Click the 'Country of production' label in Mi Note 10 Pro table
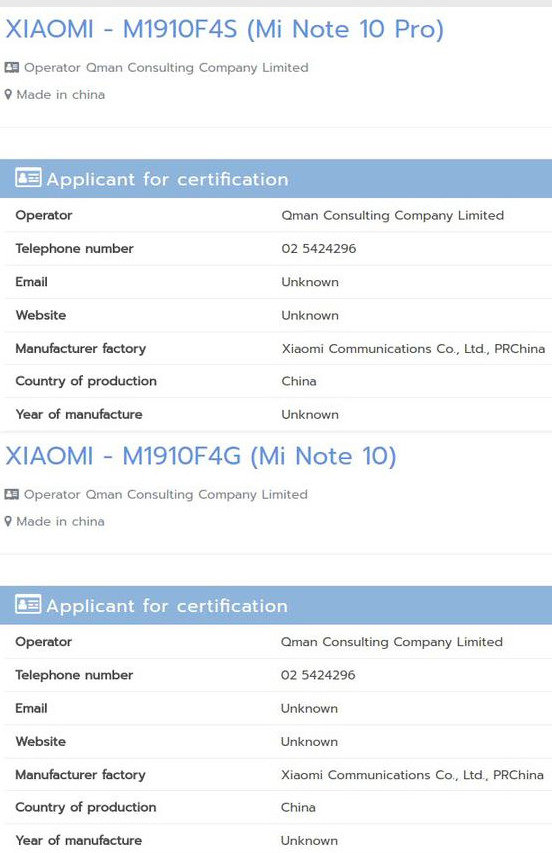The image size is (552, 853). coord(86,381)
